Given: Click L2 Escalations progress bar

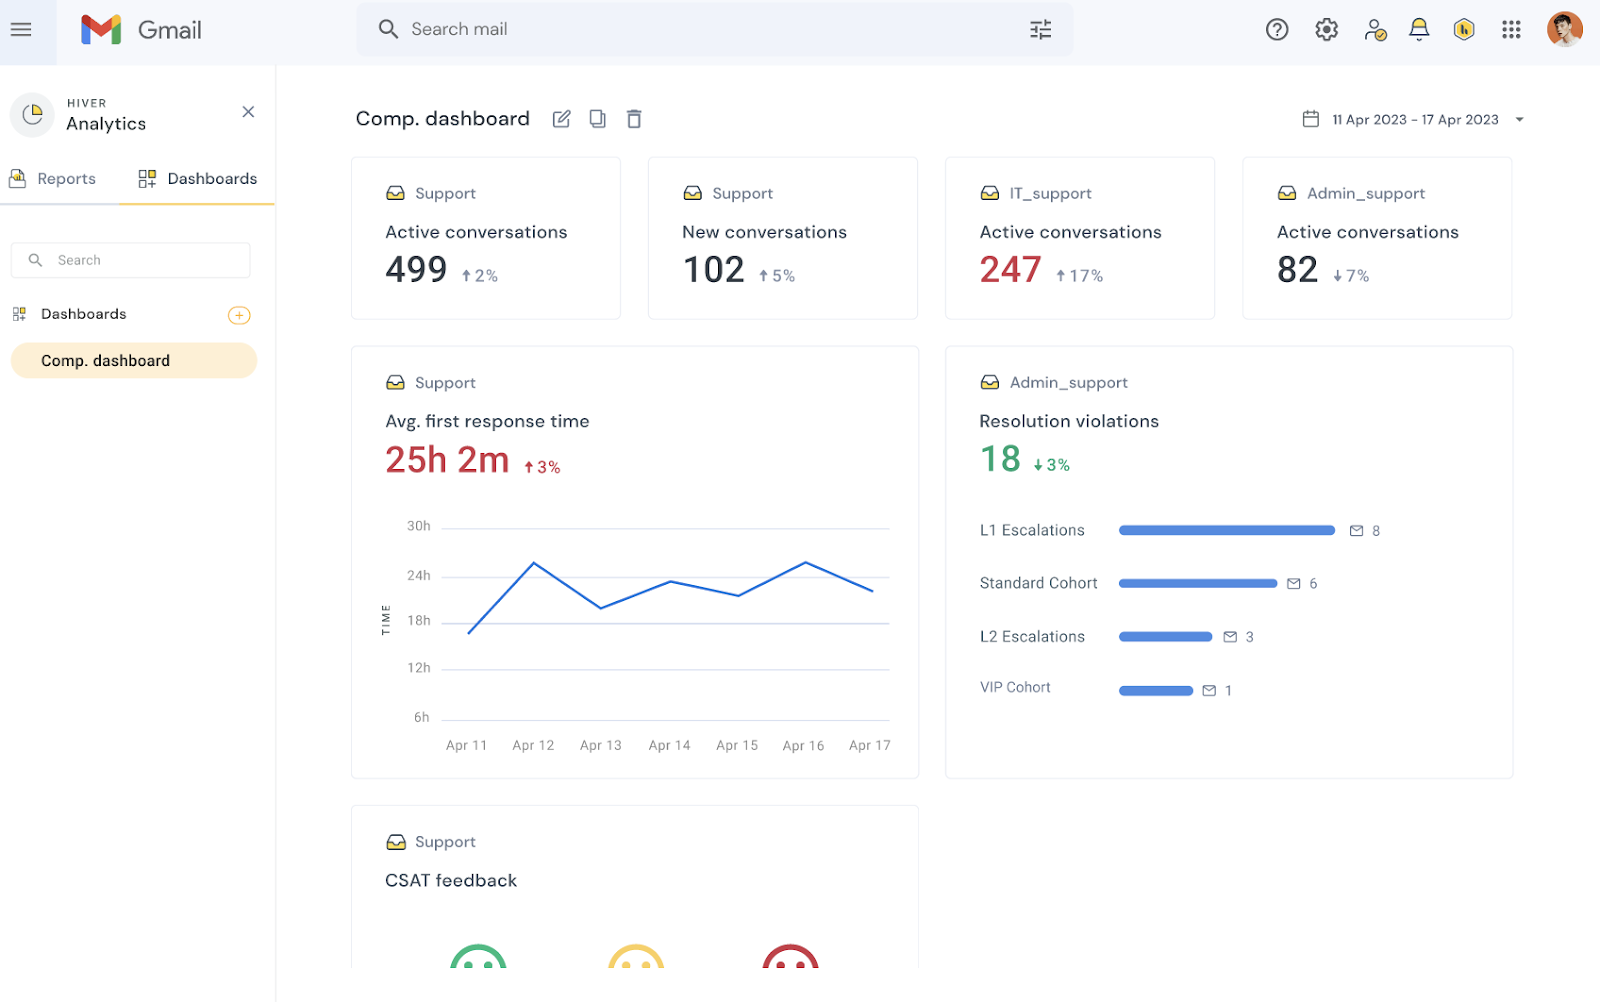Looking at the screenshot, I should (1165, 637).
